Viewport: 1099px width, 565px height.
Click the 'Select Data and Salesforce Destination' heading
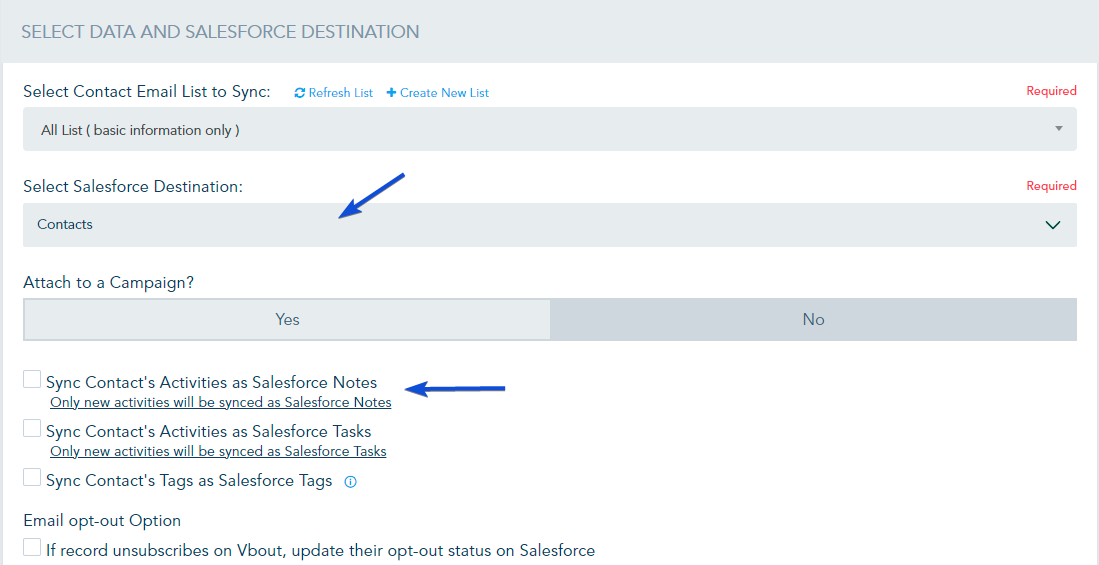point(221,32)
